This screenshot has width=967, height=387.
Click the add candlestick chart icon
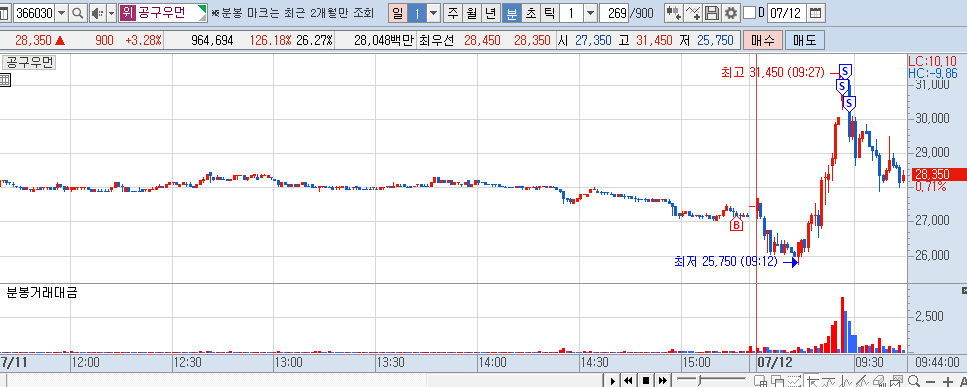coord(674,13)
